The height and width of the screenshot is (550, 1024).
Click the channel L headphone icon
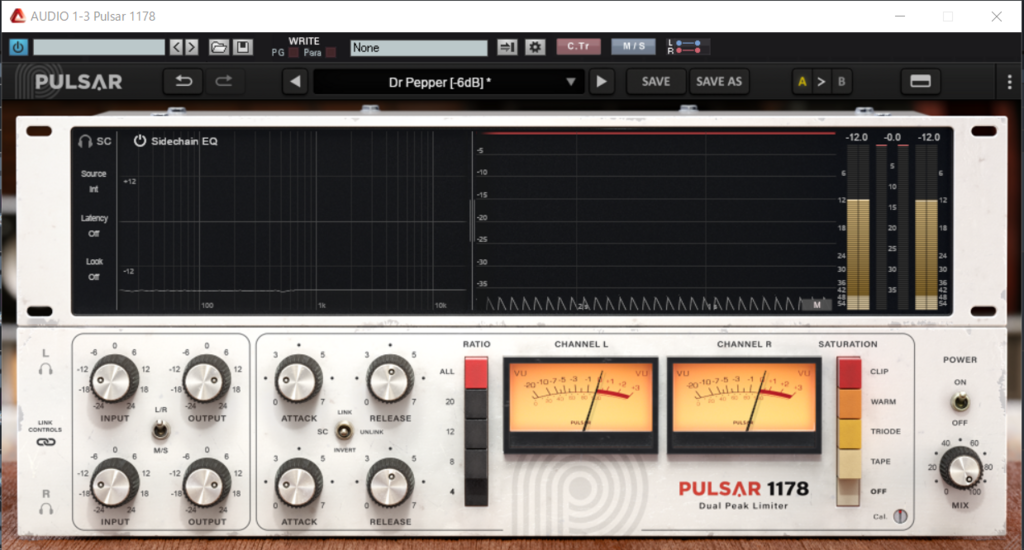click(x=45, y=369)
